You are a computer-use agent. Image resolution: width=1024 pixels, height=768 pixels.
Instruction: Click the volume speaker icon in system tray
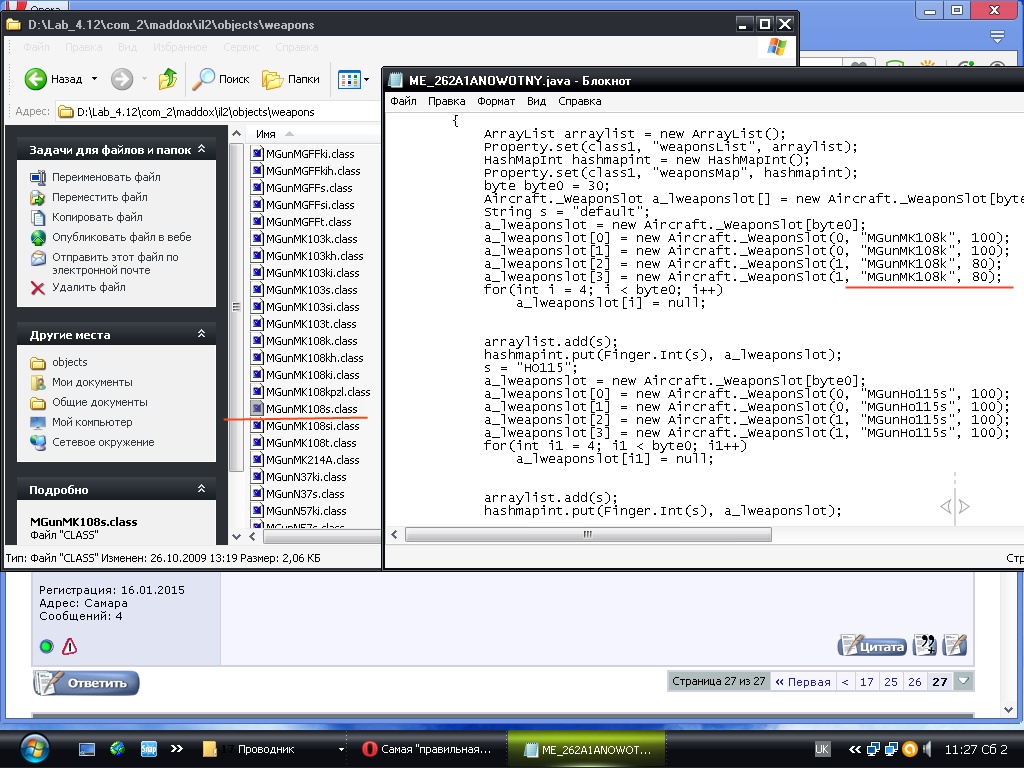(x=929, y=748)
